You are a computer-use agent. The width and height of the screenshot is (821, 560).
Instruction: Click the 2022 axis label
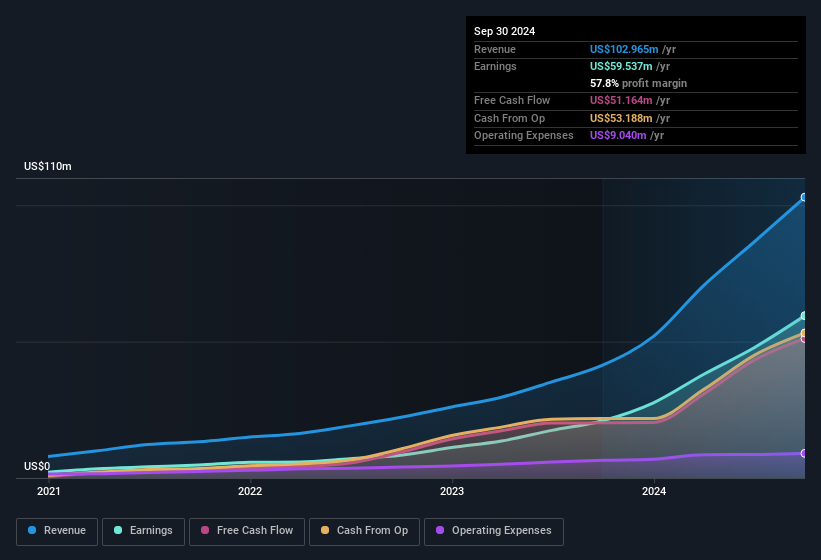[250, 491]
